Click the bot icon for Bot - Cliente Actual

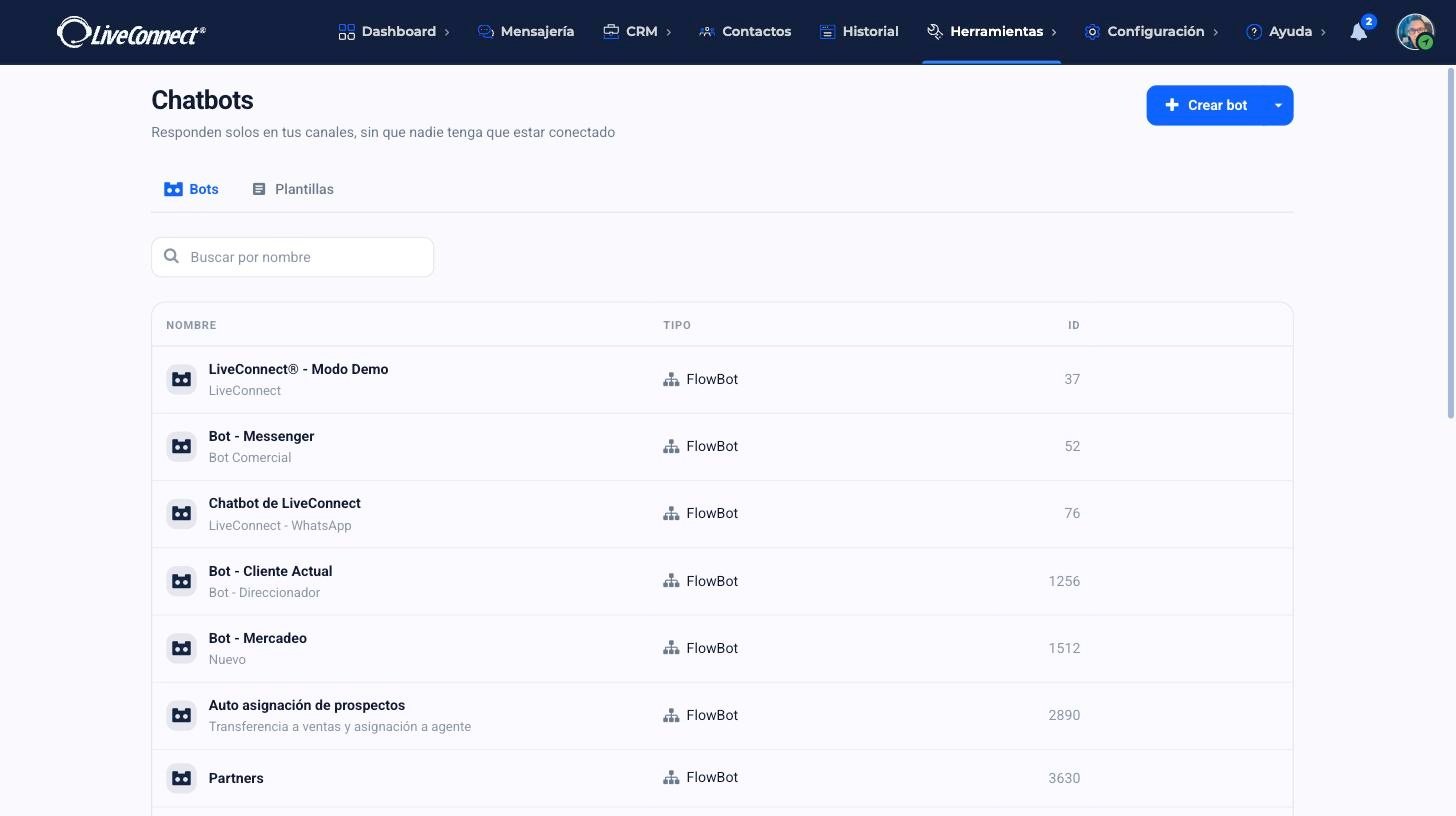[181, 581]
